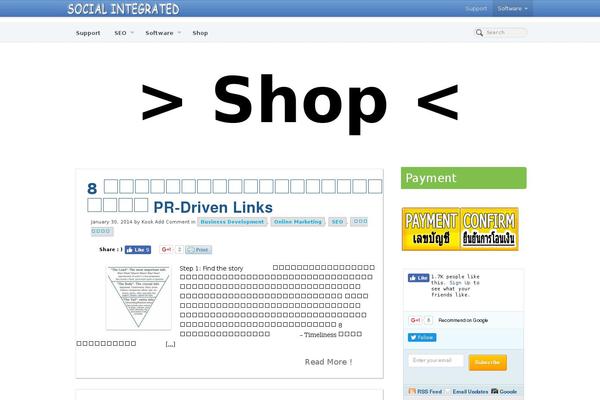
Task: Expand the SEO navigation menu
Action: tap(124, 33)
